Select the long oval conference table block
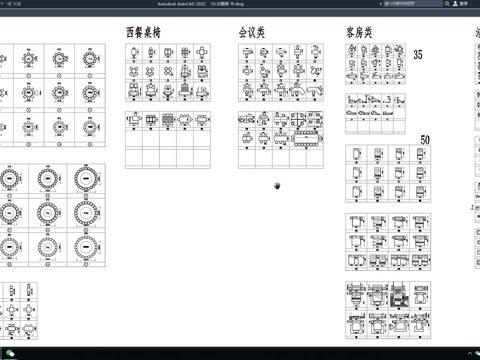Viewport: 480px width, 360px height. (307, 138)
